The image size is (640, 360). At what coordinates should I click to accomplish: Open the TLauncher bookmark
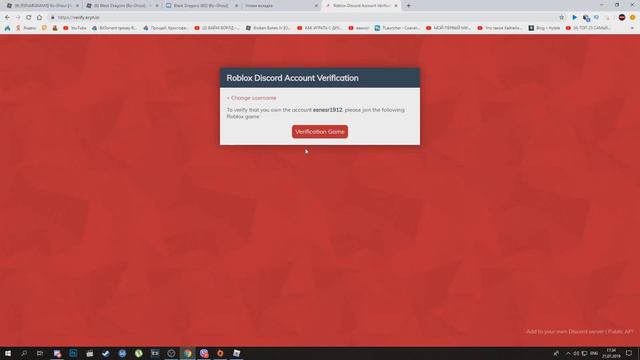pyautogui.click(x=397, y=28)
